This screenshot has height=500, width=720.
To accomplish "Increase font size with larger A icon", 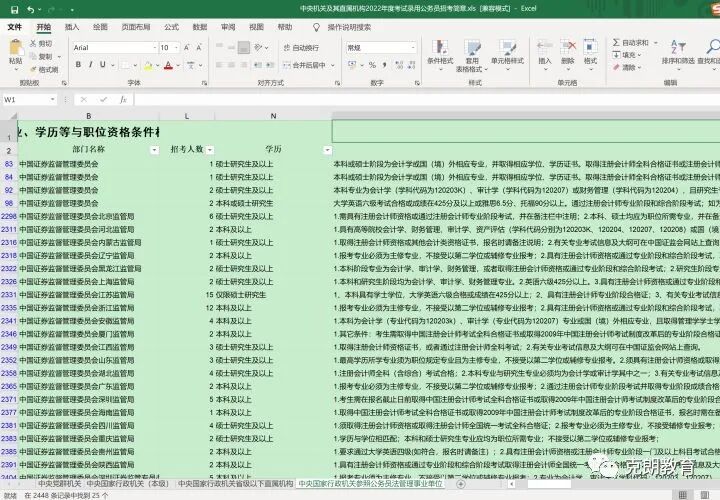I will coord(187,48).
